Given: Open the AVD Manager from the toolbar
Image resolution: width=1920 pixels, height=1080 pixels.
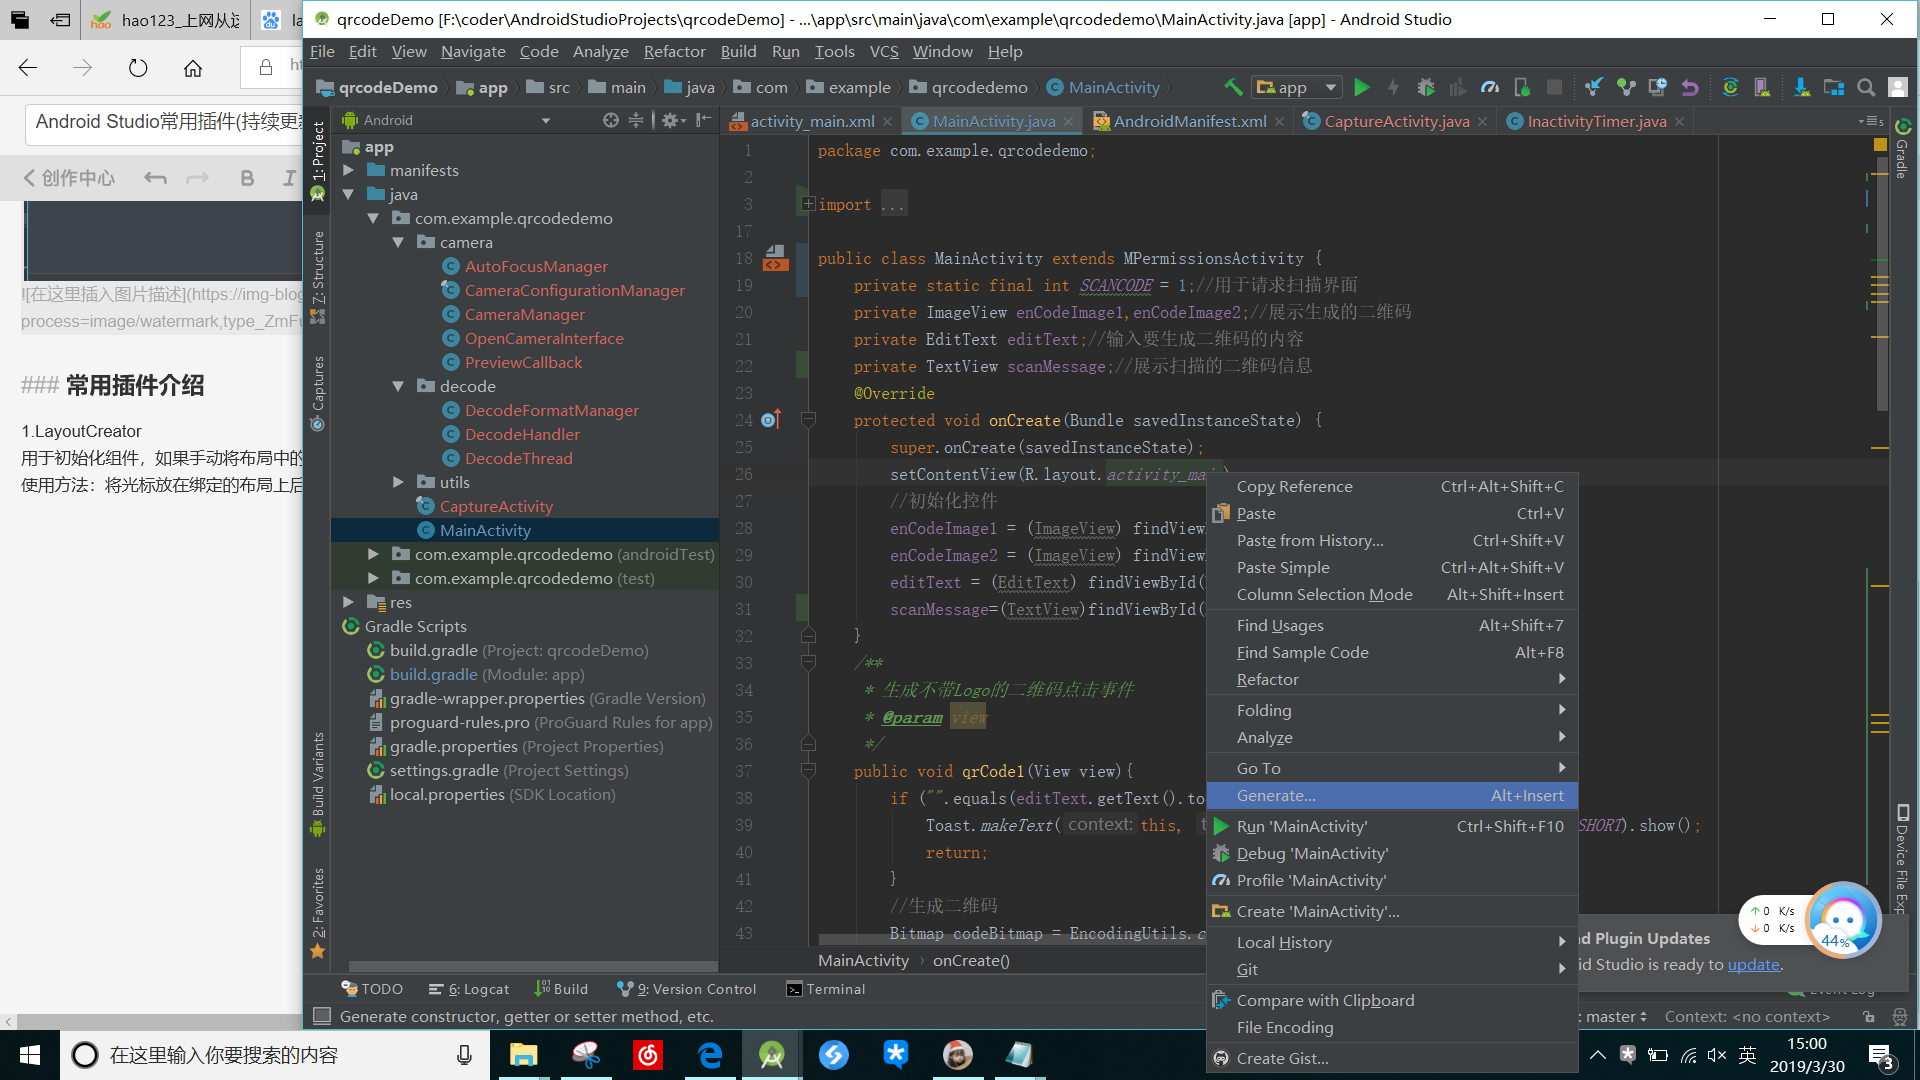Looking at the screenshot, I should 1763,87.
